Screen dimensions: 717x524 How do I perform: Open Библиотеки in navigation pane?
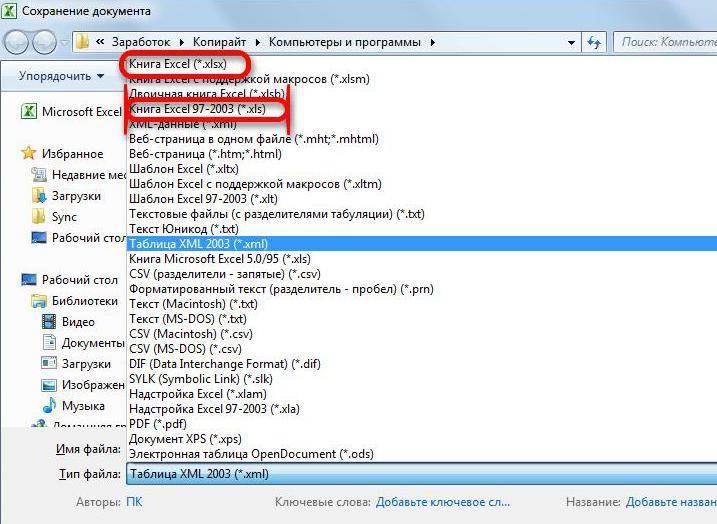coord(75,300)
